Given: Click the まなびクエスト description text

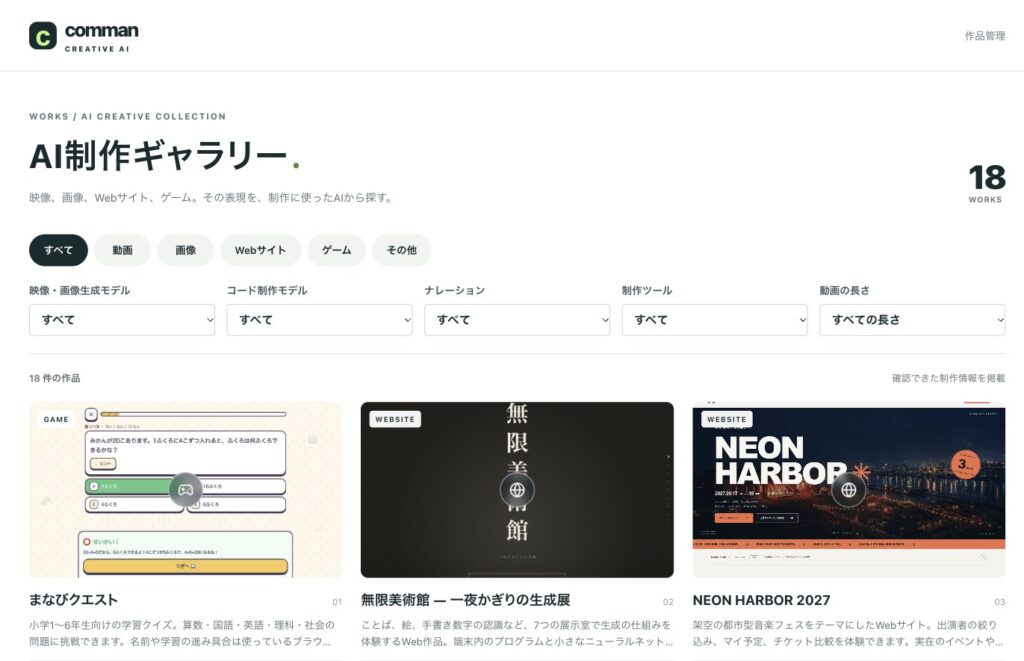Looking at the screenshot, I should click(182, 633).
